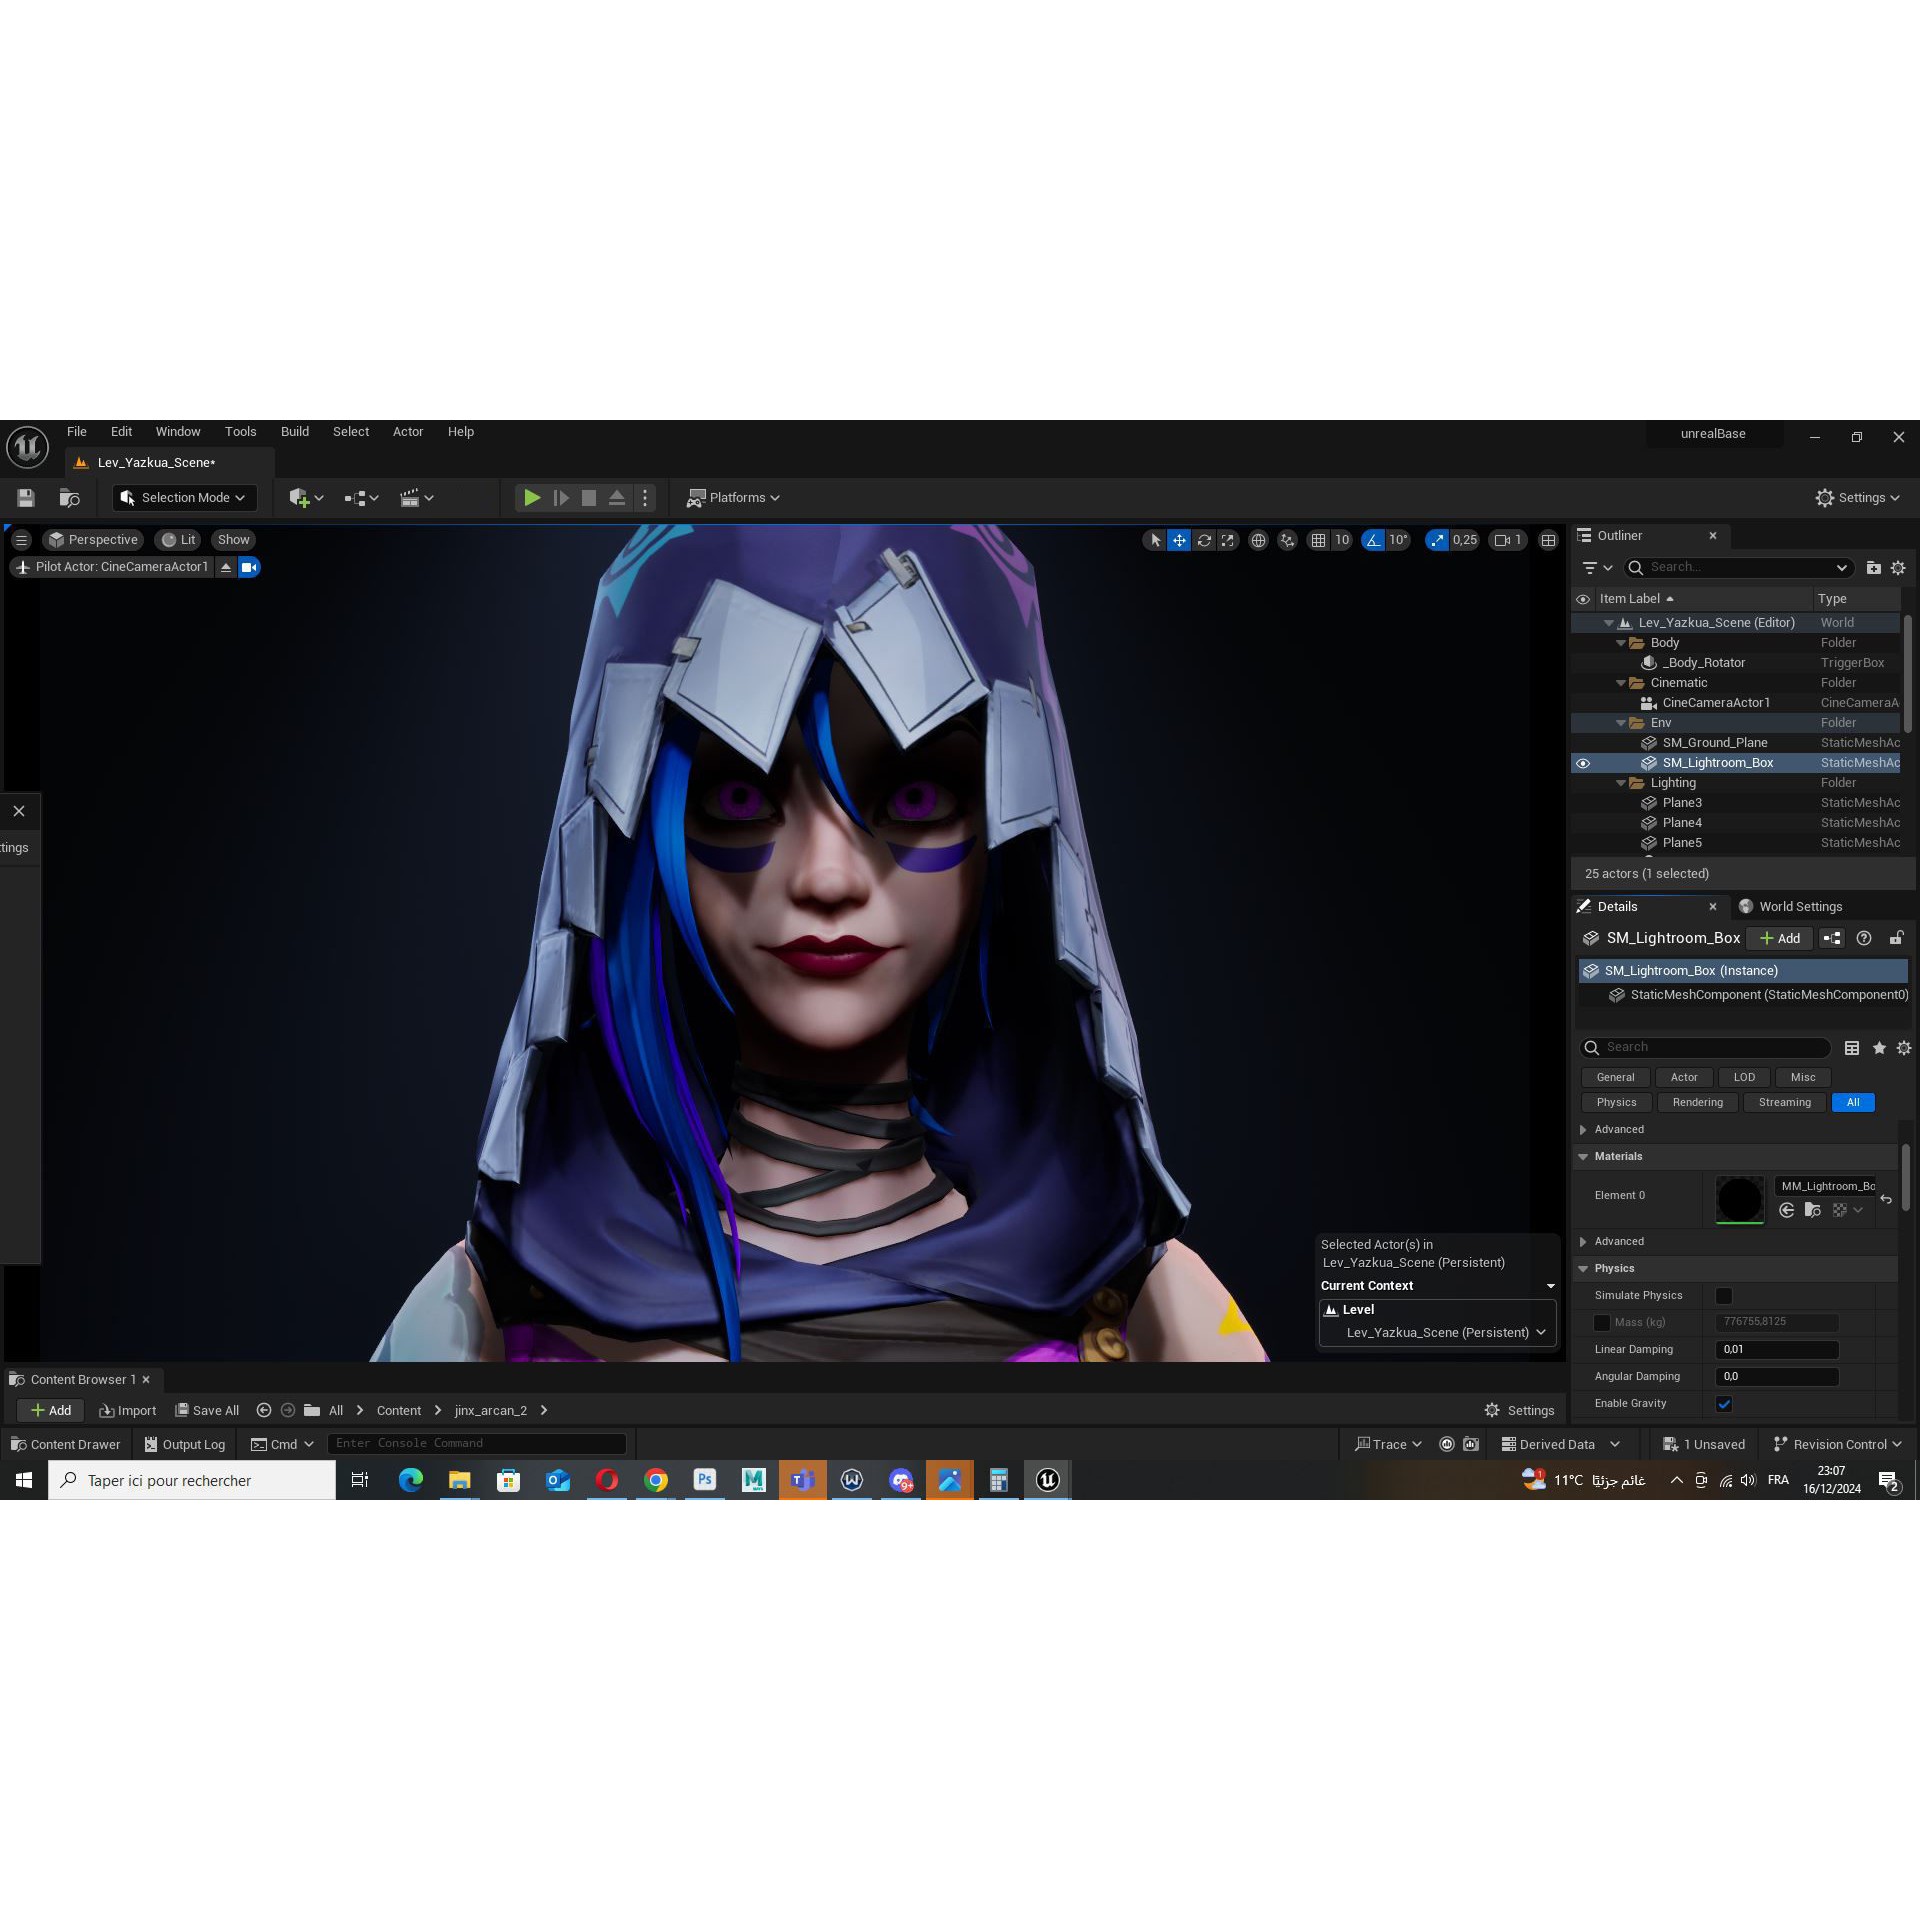Collapse the Physics section in Details
The height and width of the screenshot is (1920, 1920).
click(1583, 1268)
